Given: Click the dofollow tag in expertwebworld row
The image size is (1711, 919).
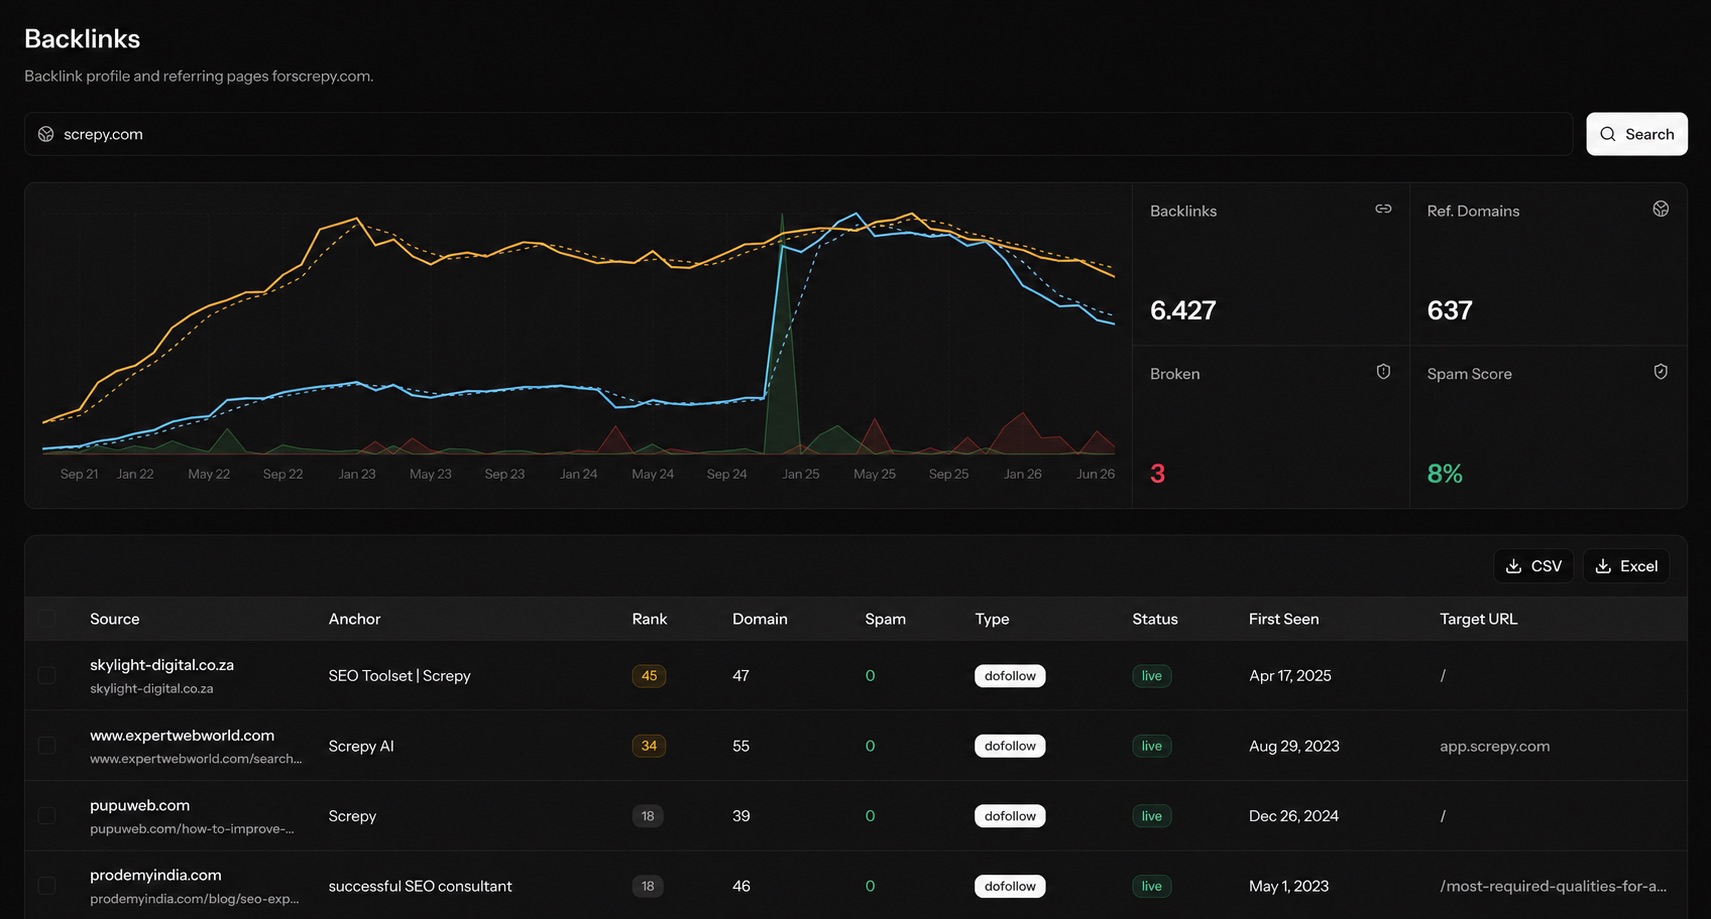Looking at the screenshot, I should 1010,746.
